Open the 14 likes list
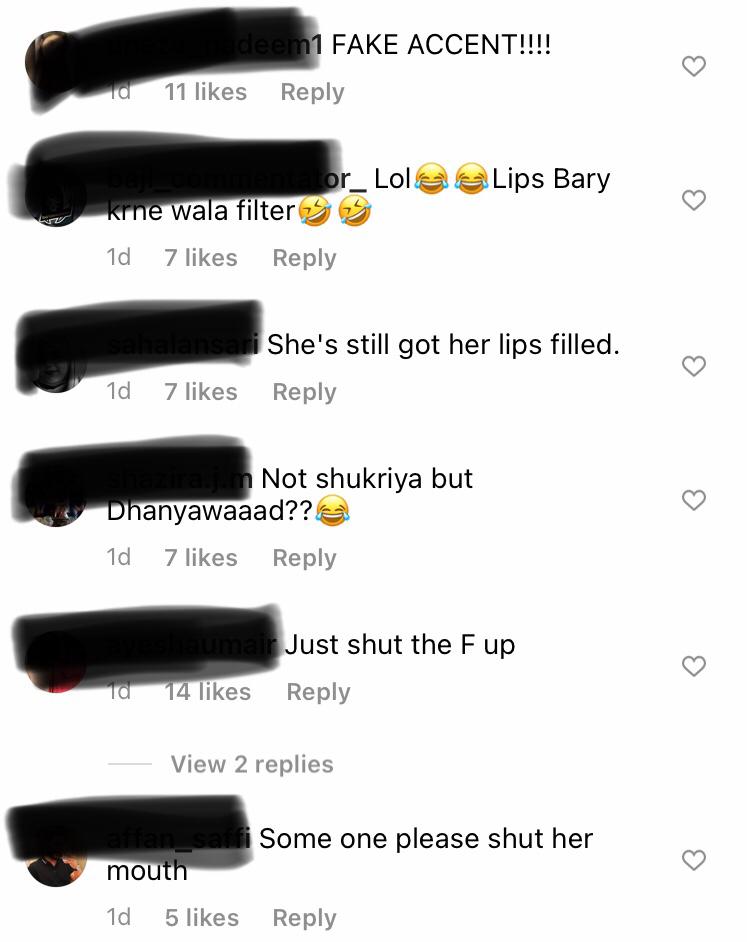The width and height of the screenshot is (749, 942). [x=208, y=691]
